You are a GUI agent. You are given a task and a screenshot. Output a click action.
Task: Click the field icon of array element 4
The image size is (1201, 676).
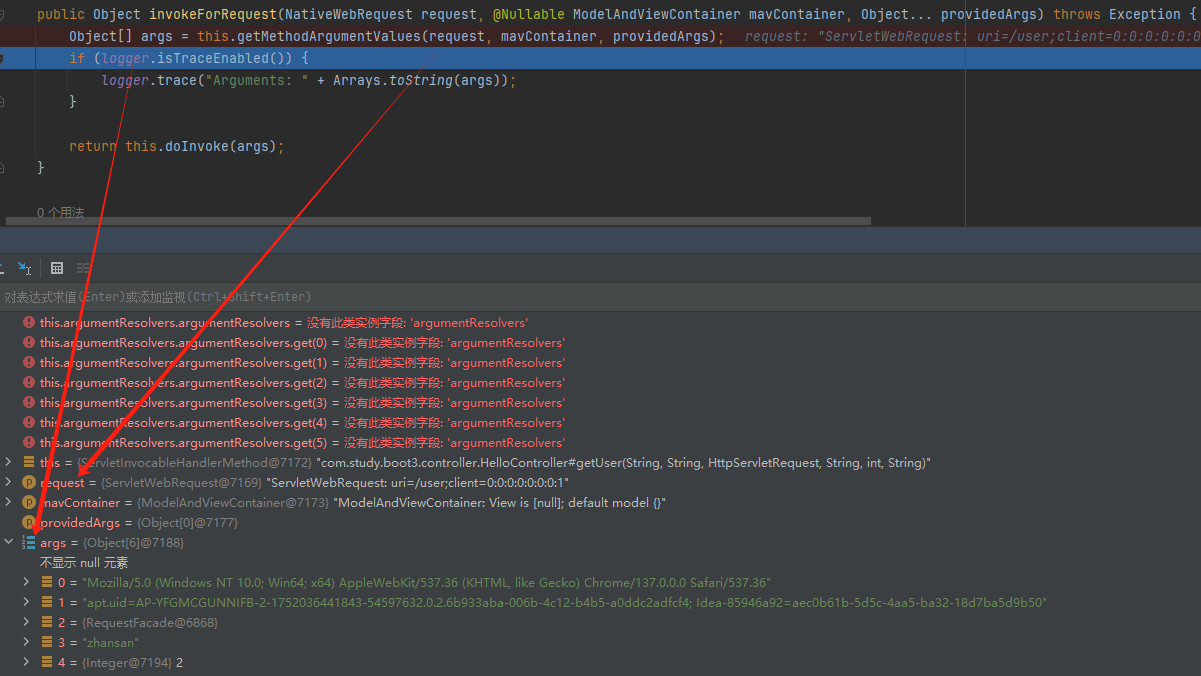47,663
